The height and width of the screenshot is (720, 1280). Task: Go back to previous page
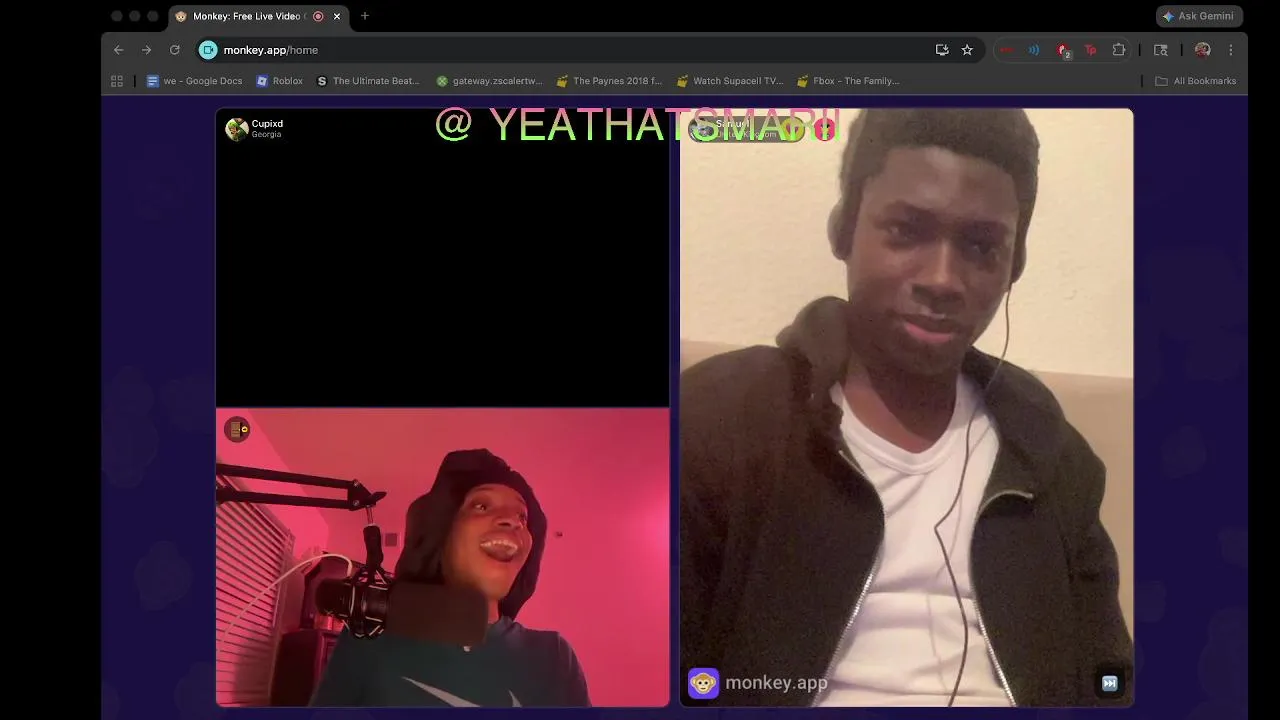[x=119, y=50]
